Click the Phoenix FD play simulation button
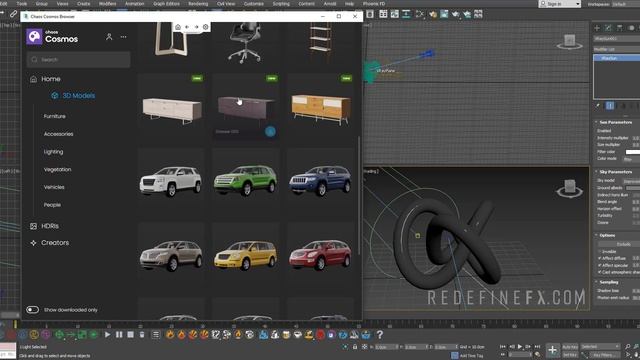This screenshot has height=360, width=640. (107, 335)
